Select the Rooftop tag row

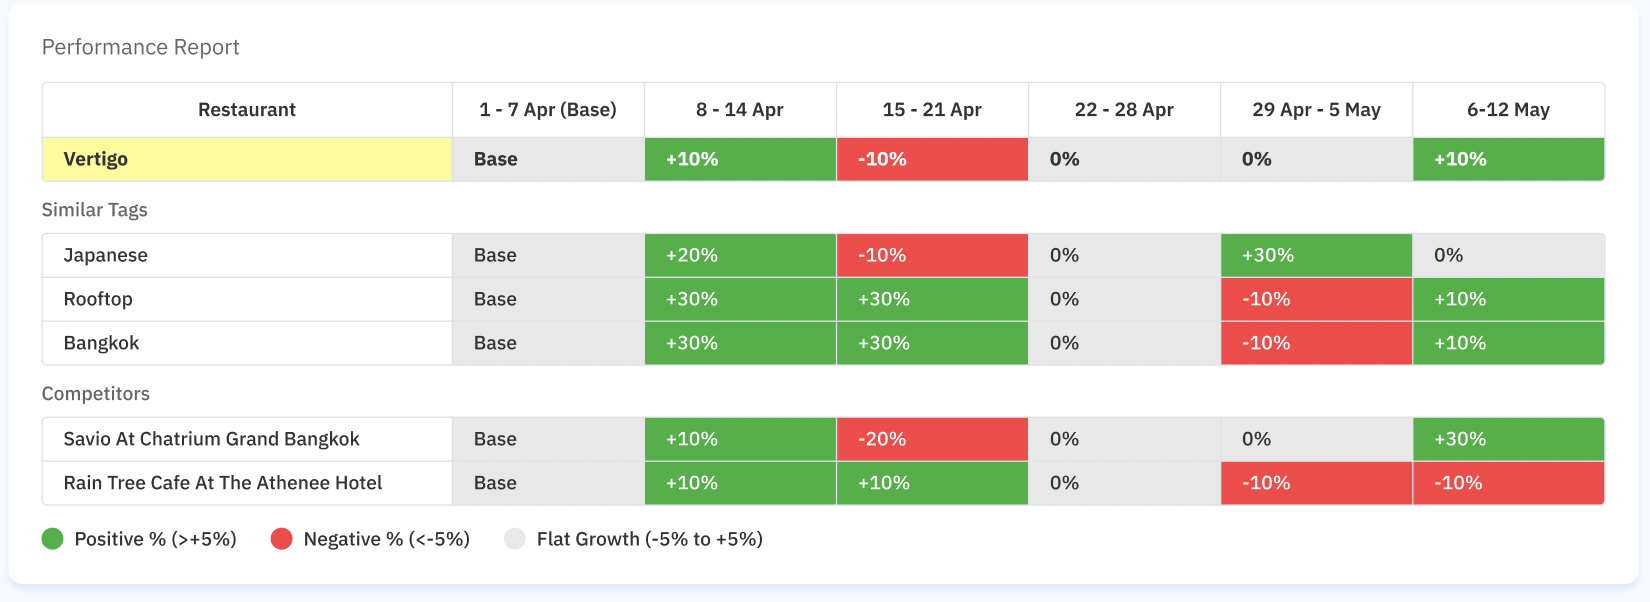tap(98, 299)
